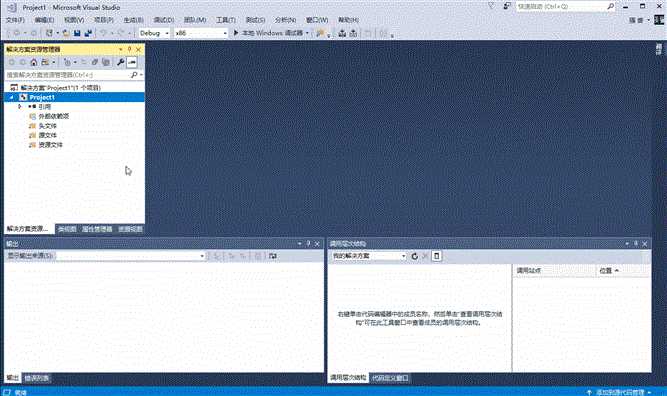
Task: Toggle Show All Files in Solution Explorer
Action: pyautogui.click(x=105, y=63)
